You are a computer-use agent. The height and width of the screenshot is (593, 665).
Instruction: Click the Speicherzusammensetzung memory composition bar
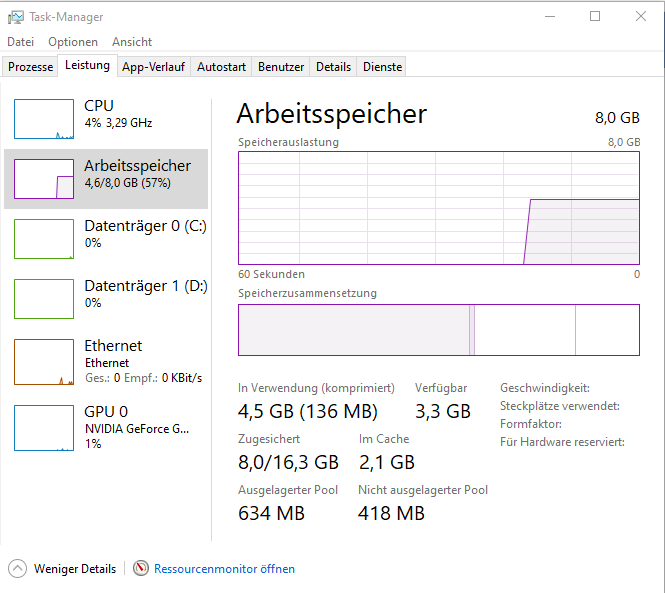[439, 330]
